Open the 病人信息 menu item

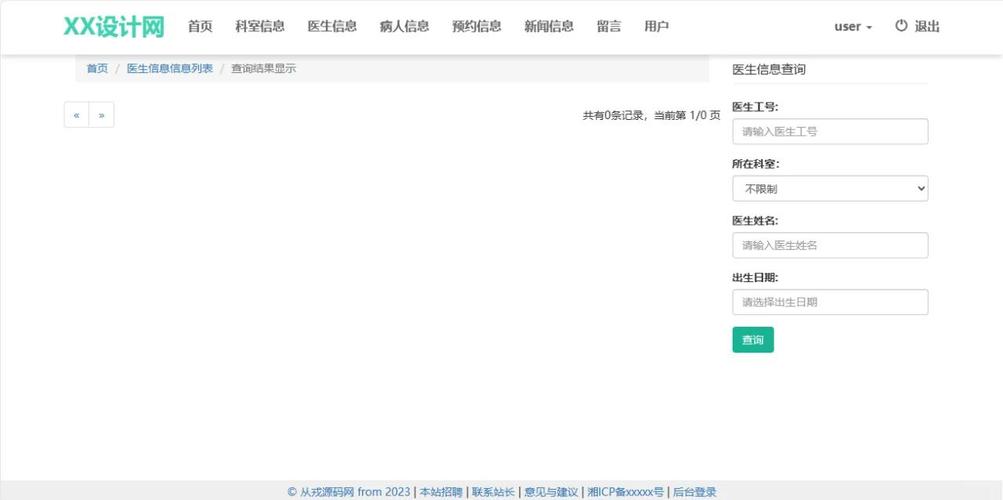(404, 26)
